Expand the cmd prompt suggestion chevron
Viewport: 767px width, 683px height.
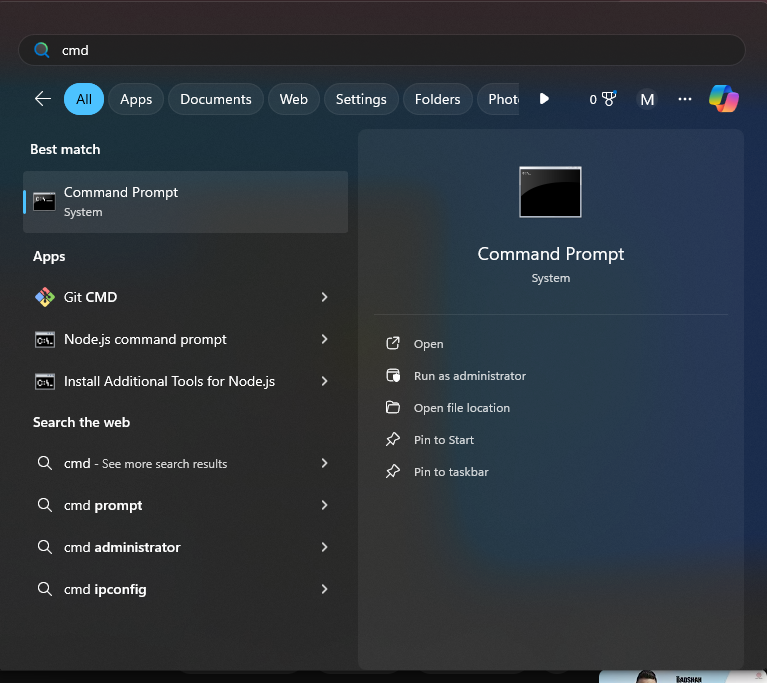point(324,505)
